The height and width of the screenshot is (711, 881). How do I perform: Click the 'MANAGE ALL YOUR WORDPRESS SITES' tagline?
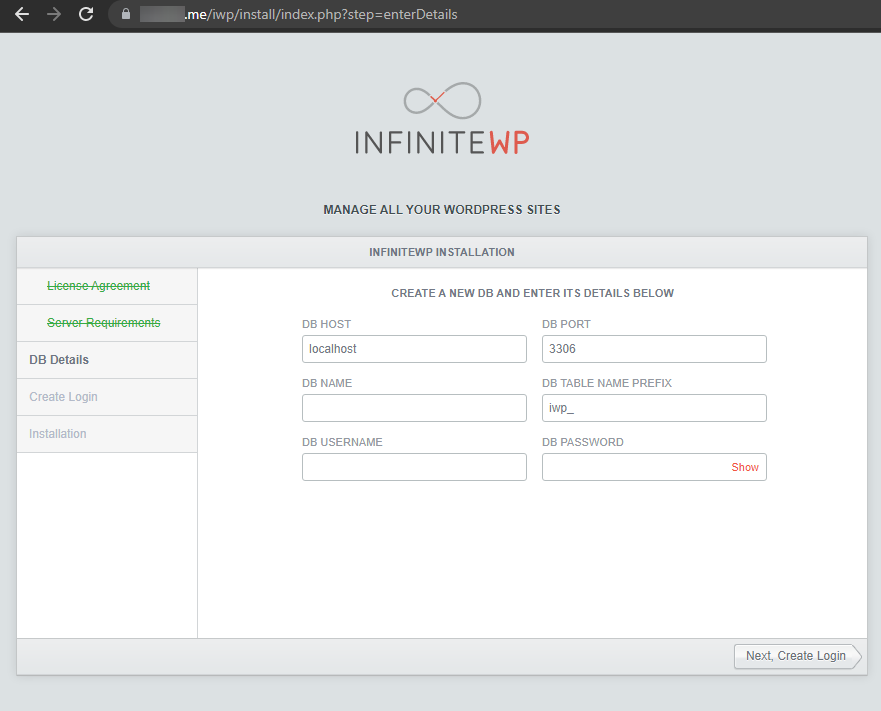(x=442, y=210)
